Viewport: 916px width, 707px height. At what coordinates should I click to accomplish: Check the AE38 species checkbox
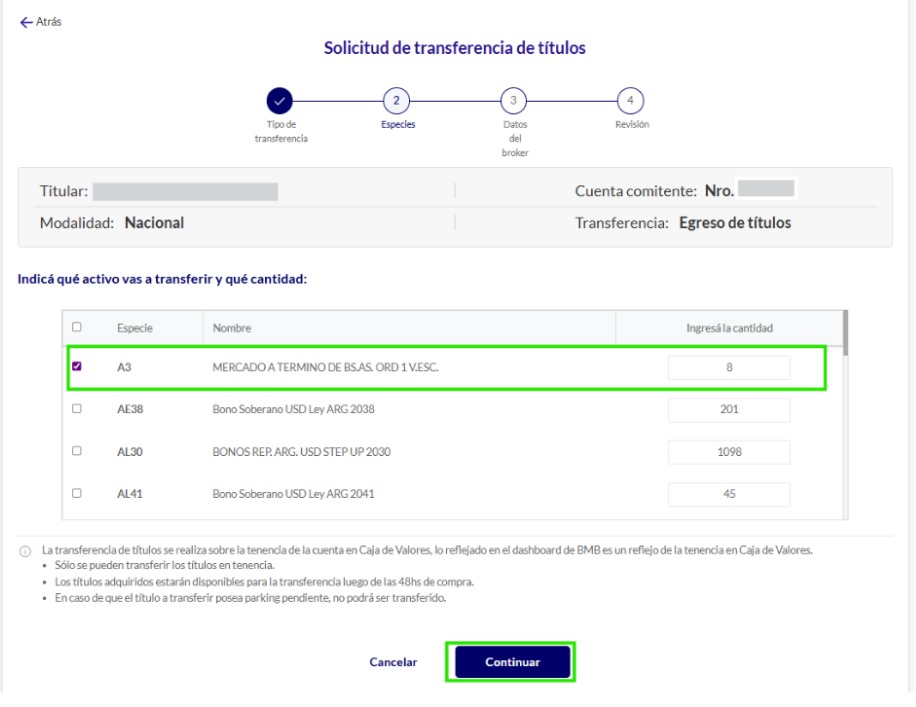tap(77, 409)
